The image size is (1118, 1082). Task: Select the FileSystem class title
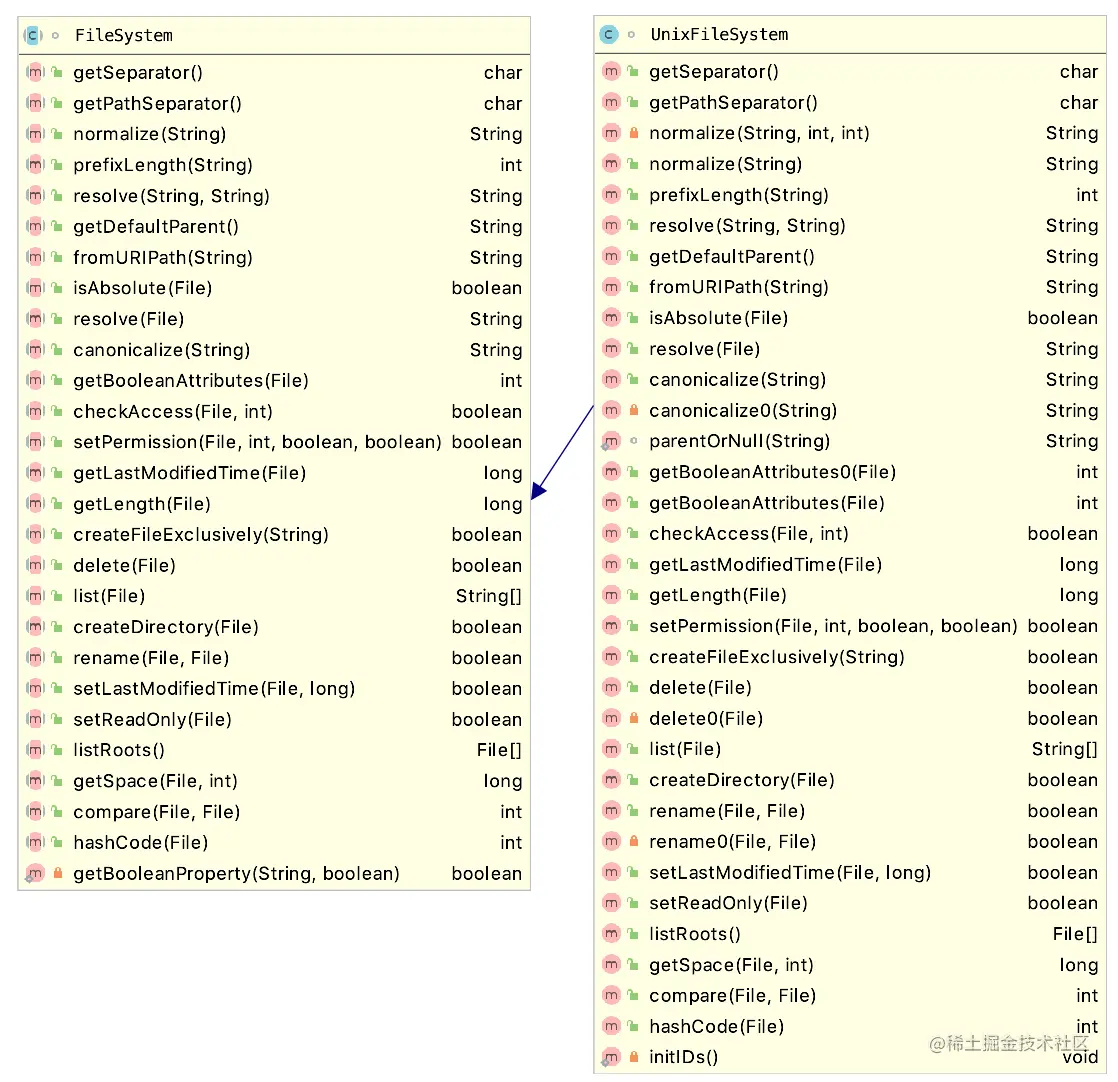pyautogui.click(x=123, y=35)
